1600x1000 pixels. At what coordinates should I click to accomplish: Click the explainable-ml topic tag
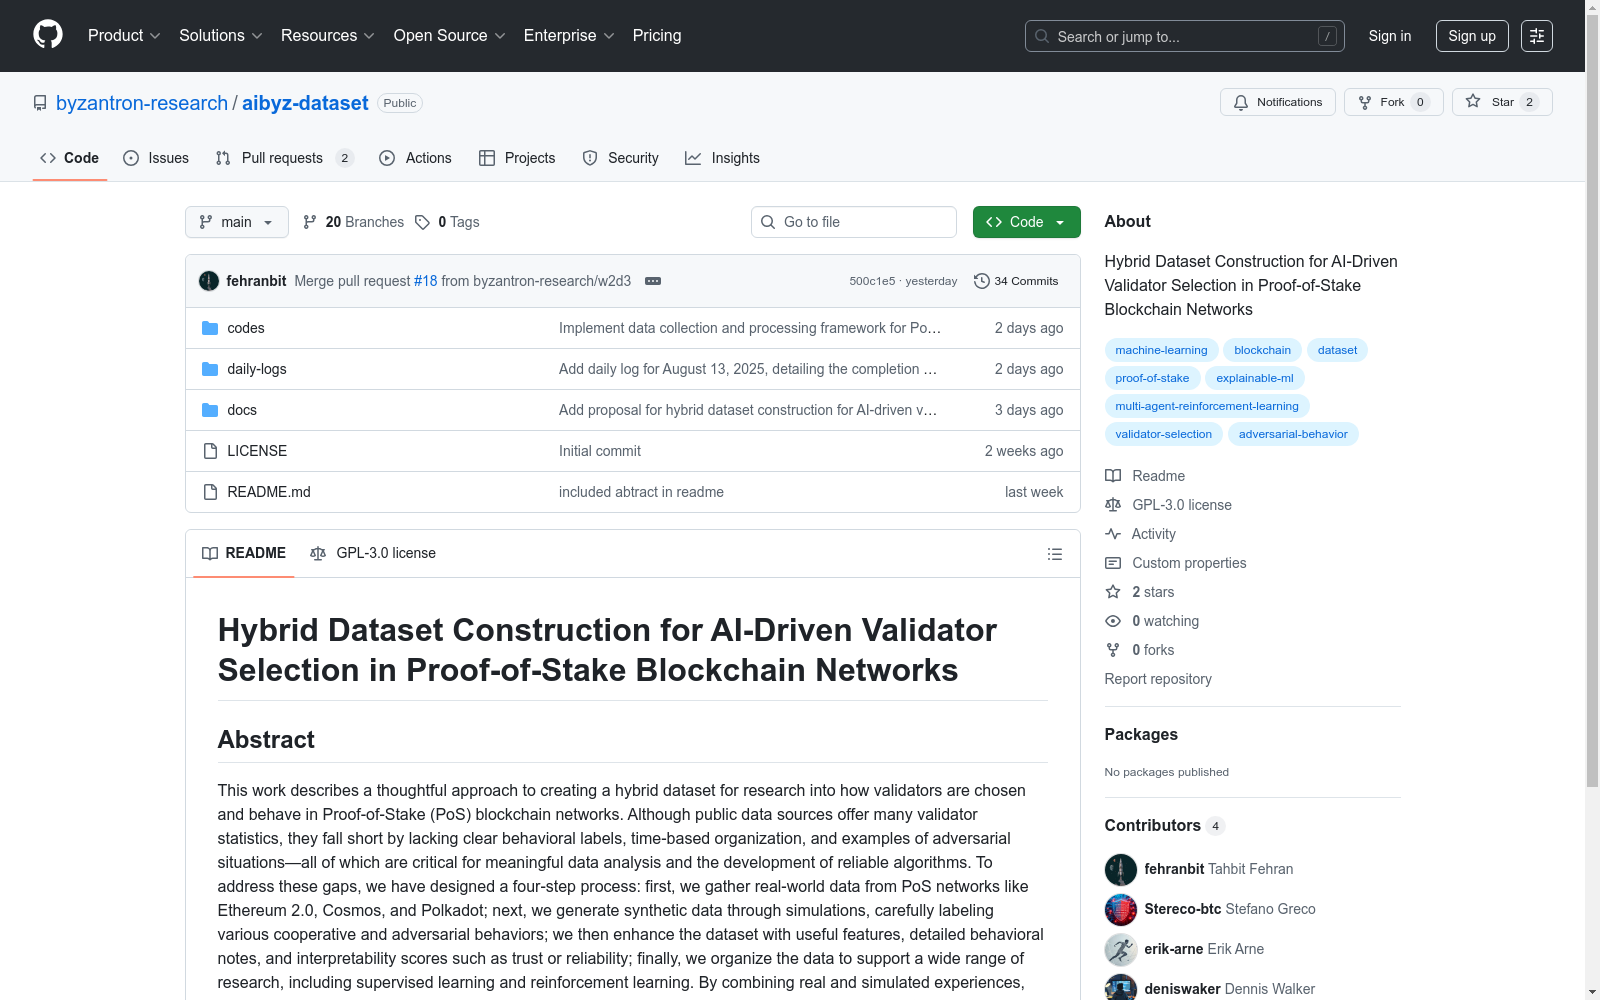point(1255,378)
